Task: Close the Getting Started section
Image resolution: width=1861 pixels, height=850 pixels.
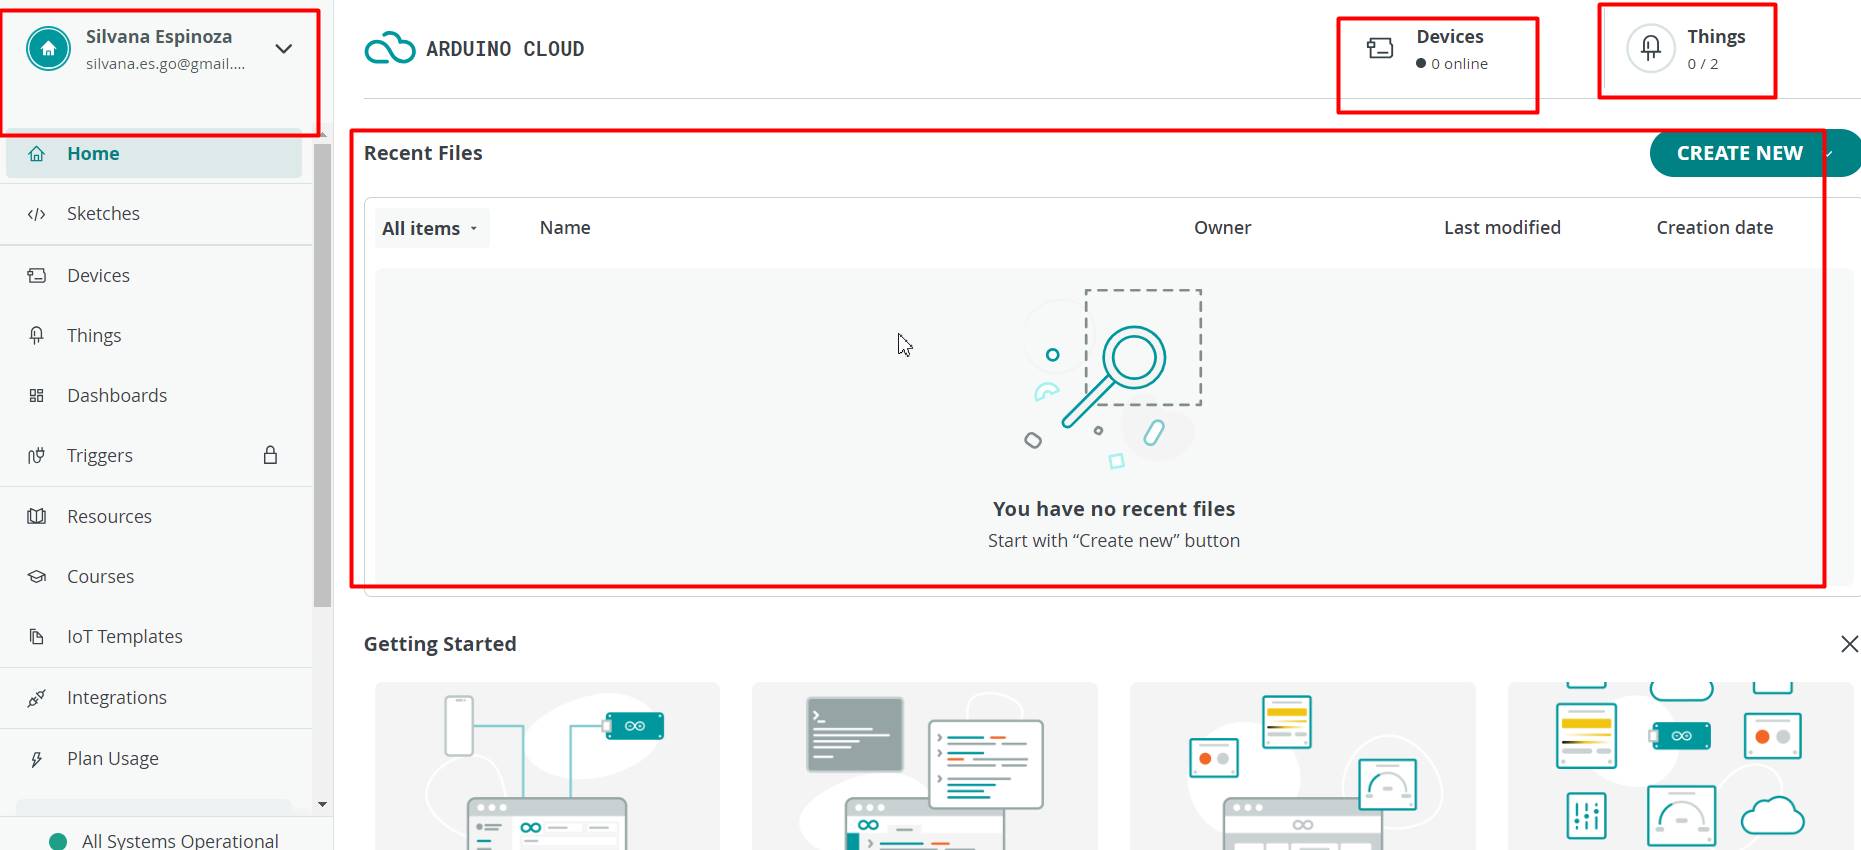Action: pyautogui.click(x=1850, y=644)
